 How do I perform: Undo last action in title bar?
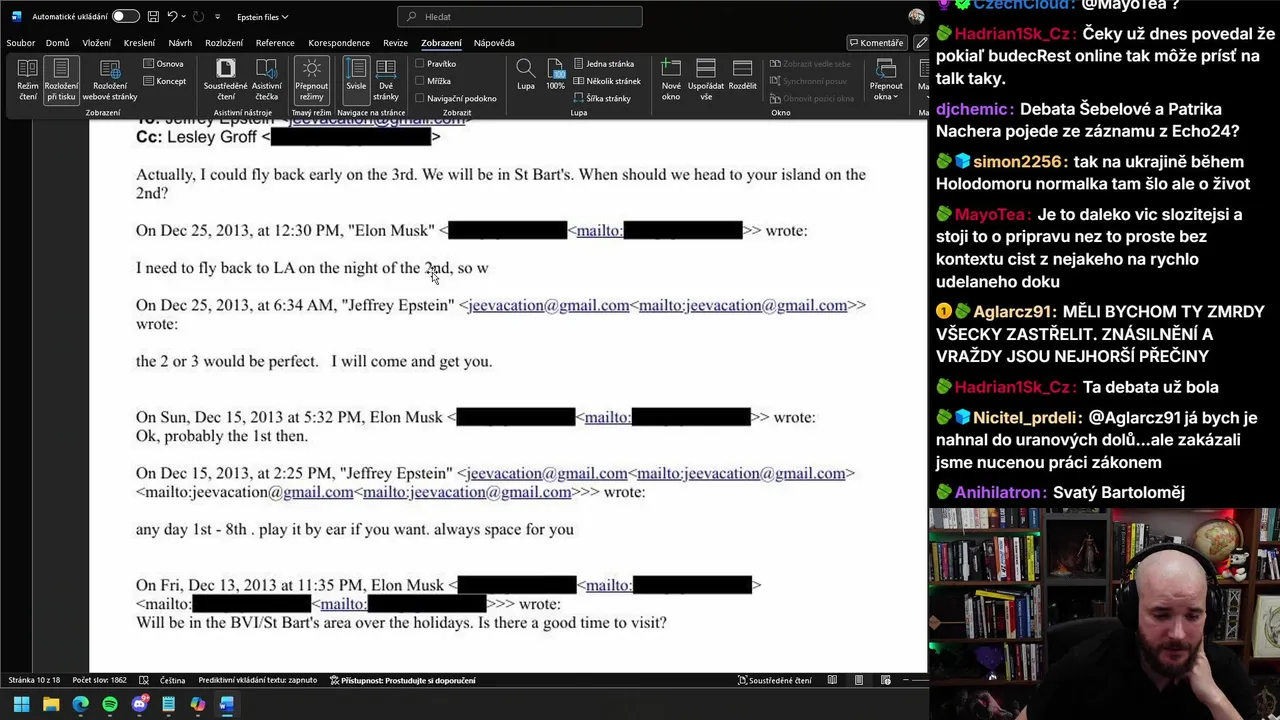coord(173,17)
